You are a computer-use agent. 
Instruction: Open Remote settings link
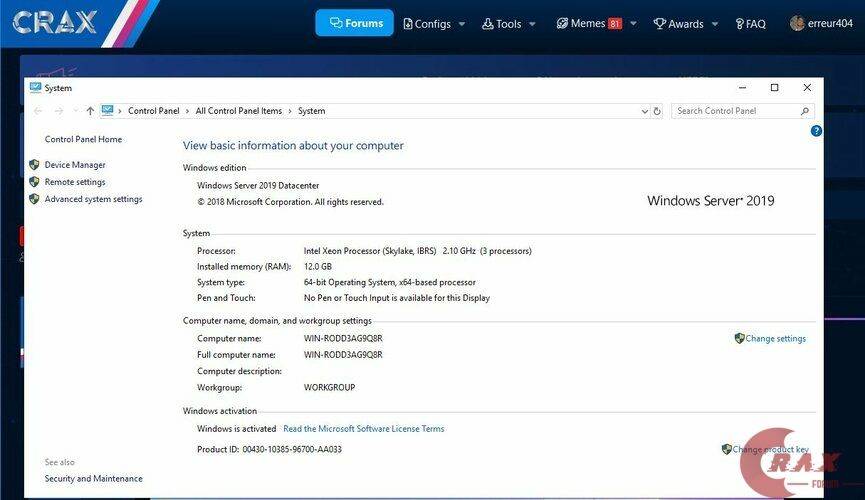point(75,182)
